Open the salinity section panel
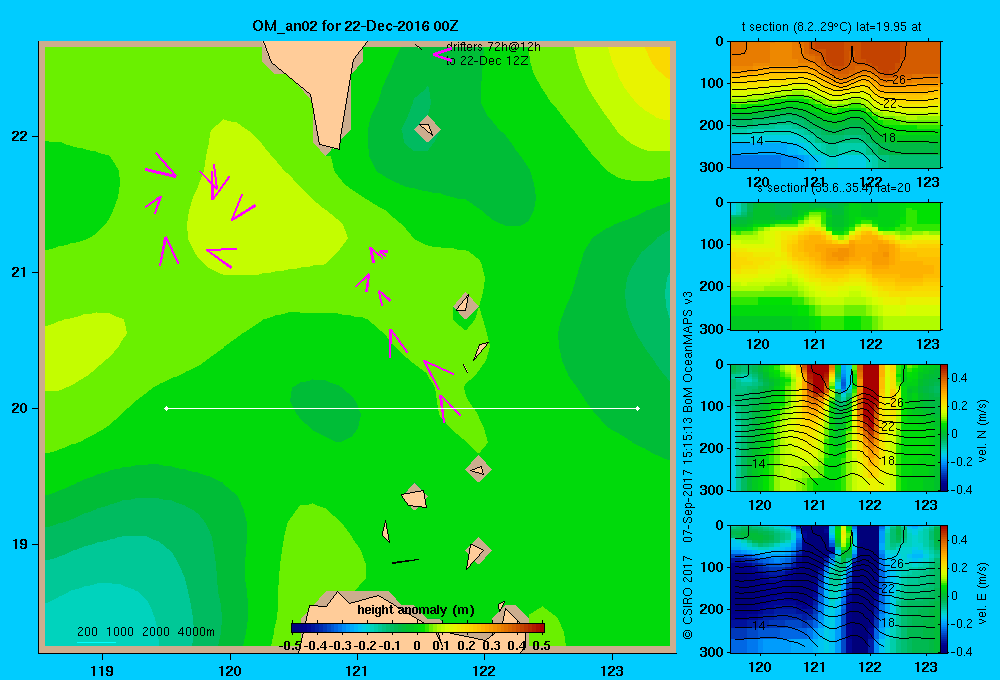 point(835,266)
